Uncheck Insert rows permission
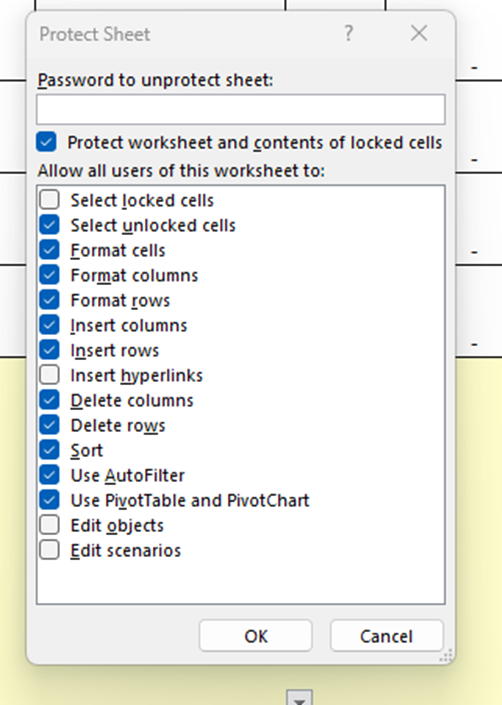 point(49,350)
